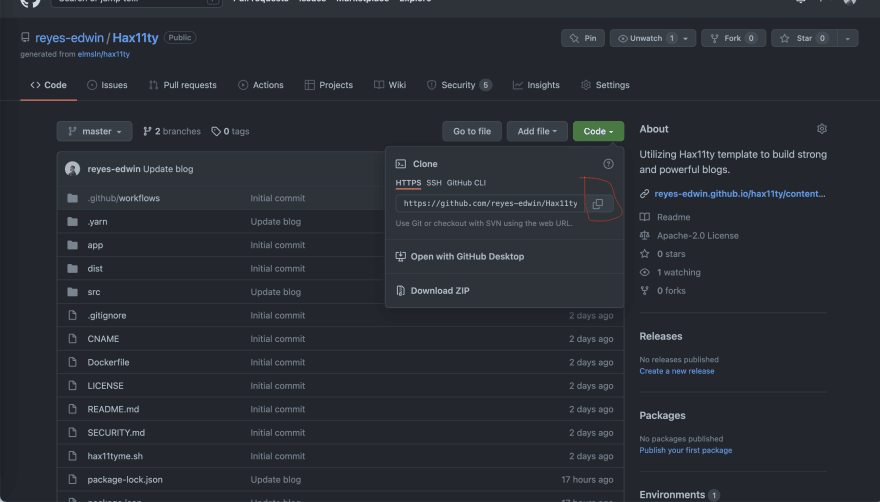Click the README.md file icon
The width and height of the screenshot is (880, 502).
[x=72, y=409]
